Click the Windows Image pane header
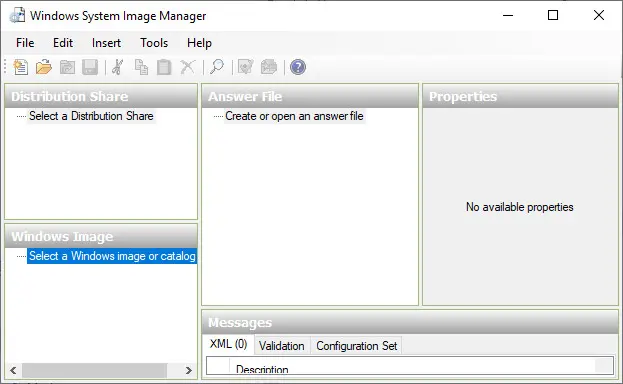 (101, 236)
